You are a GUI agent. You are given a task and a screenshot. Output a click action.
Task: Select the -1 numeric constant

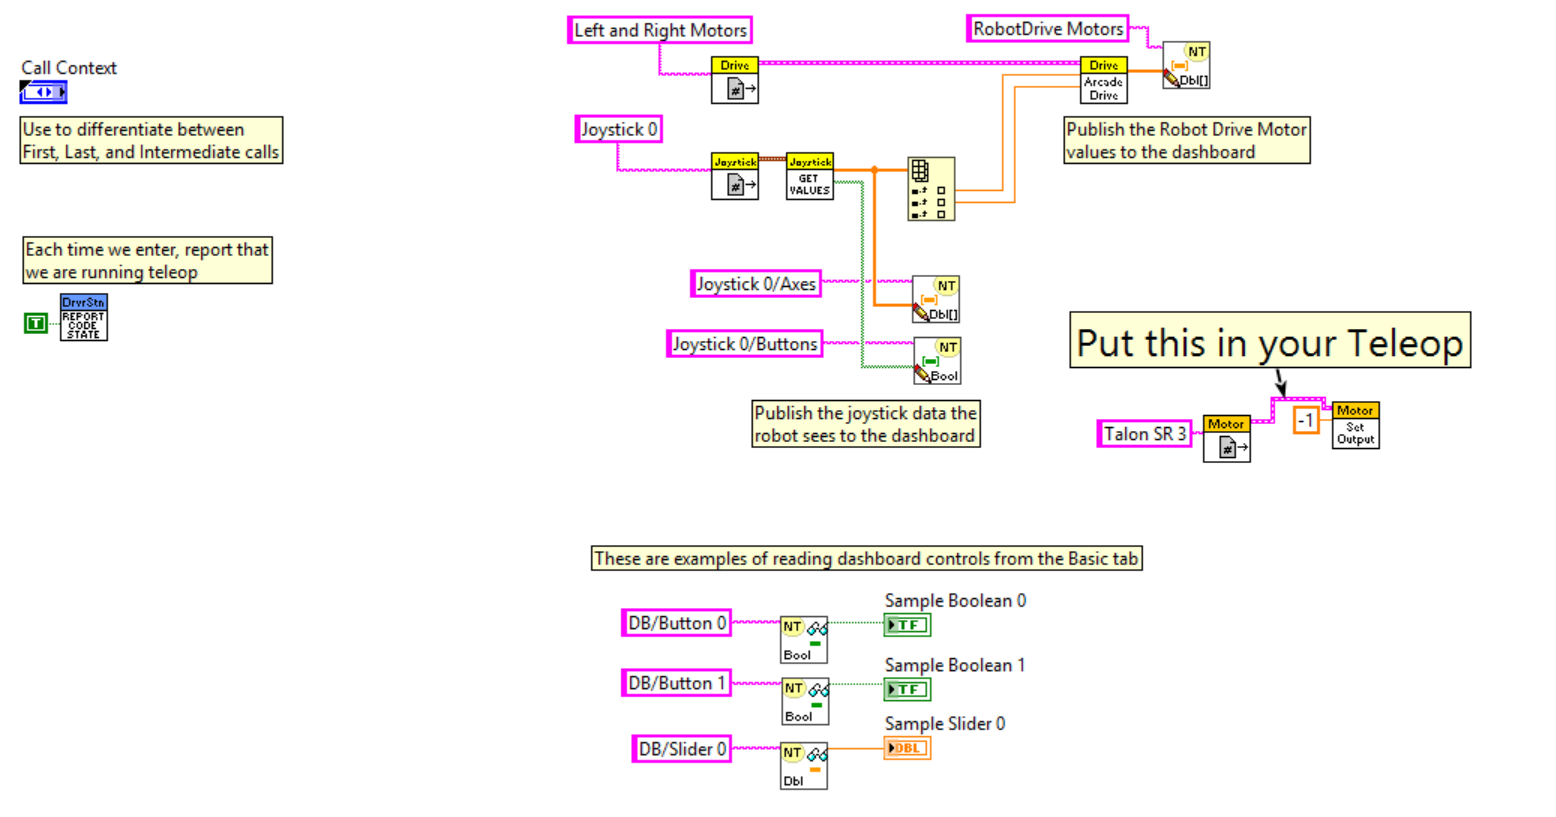(x=1306, y=421)
